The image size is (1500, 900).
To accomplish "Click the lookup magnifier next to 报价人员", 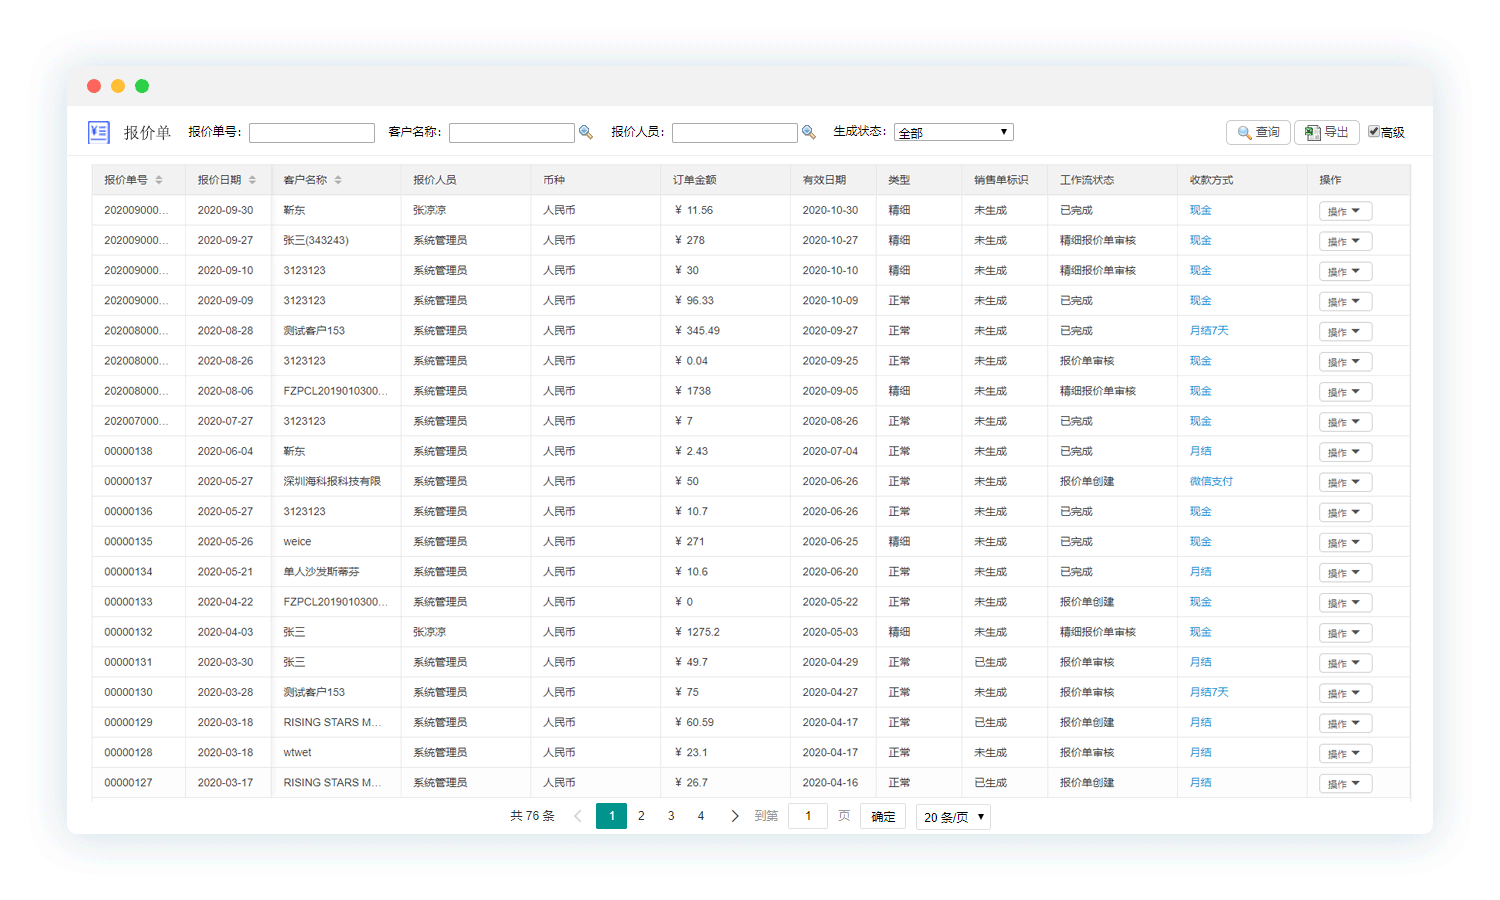I will pyautogui.click(x=809, y=132).
